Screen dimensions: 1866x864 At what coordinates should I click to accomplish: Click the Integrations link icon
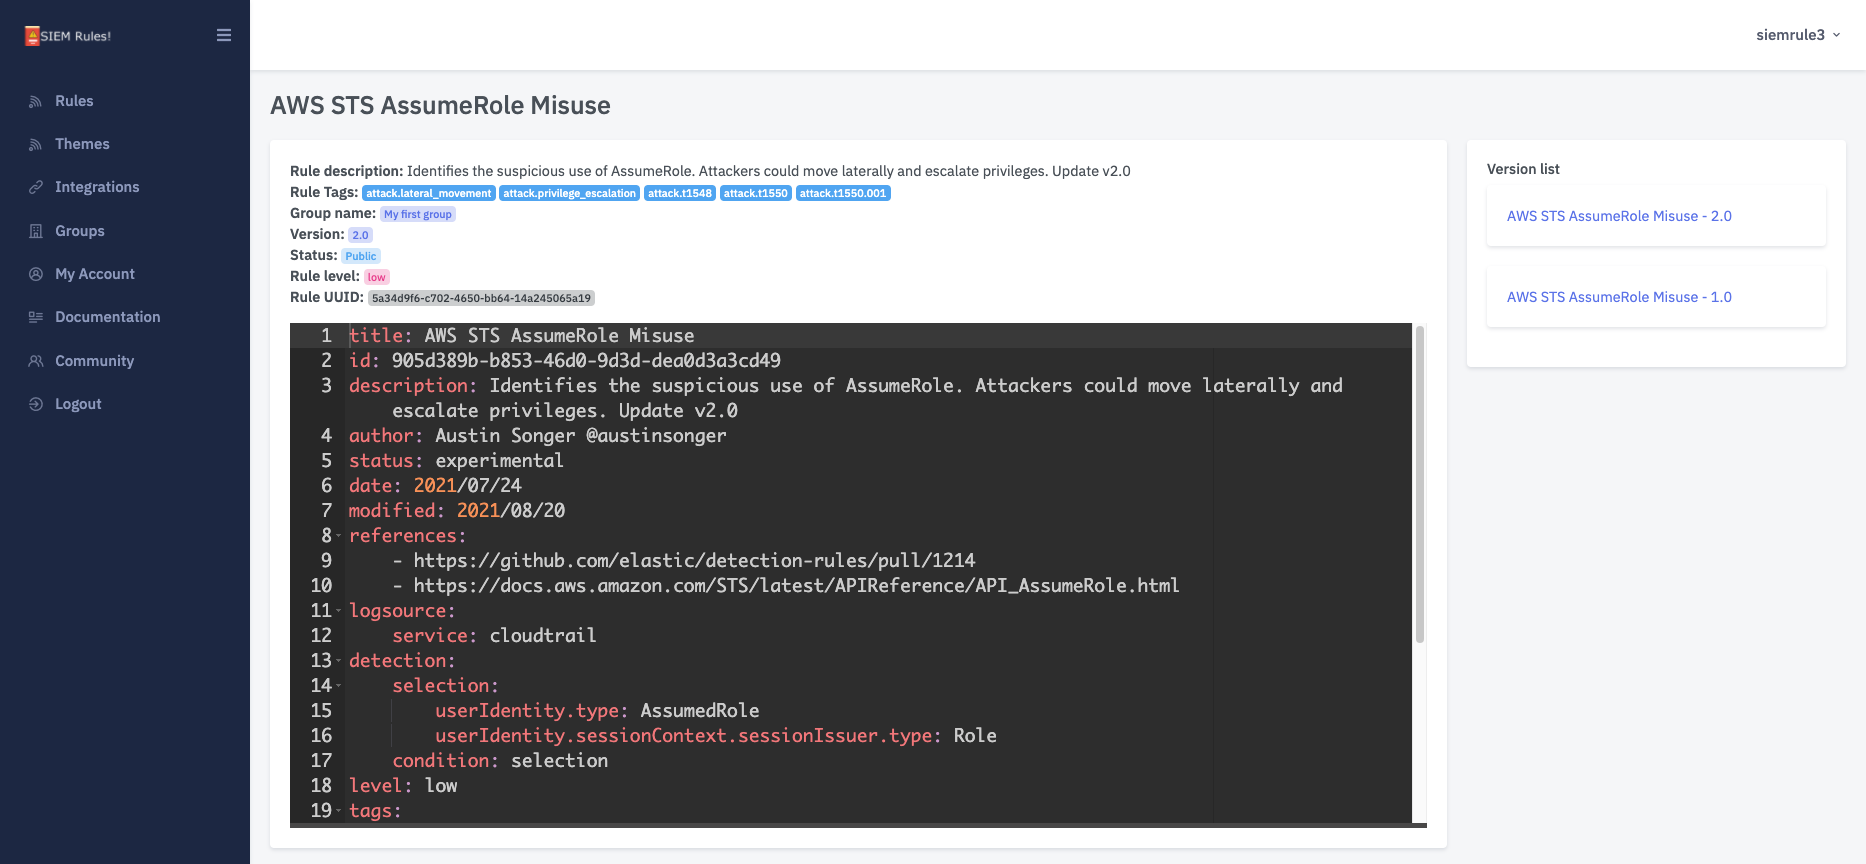[36, 187]
